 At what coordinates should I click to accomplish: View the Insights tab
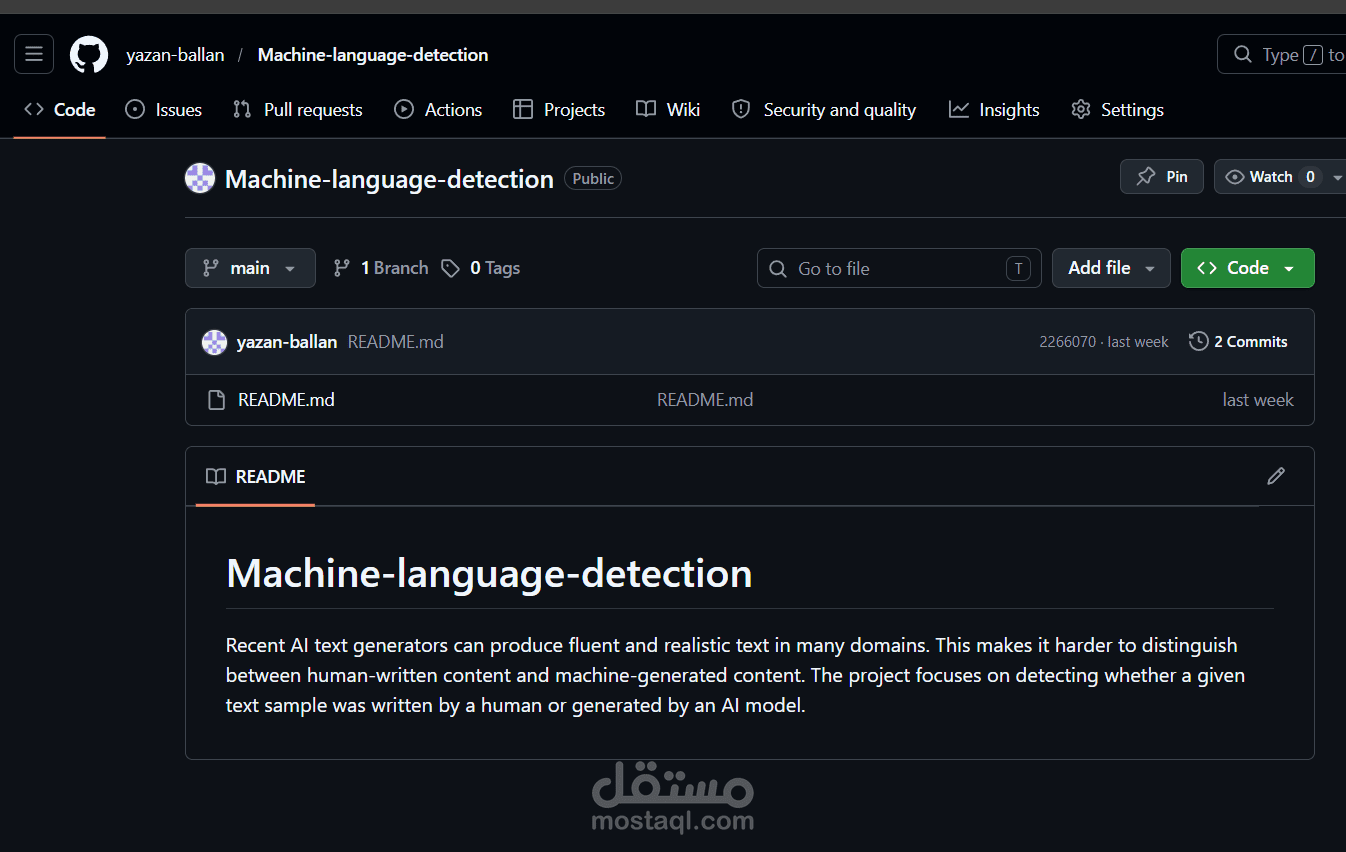(x=995, y=110)
